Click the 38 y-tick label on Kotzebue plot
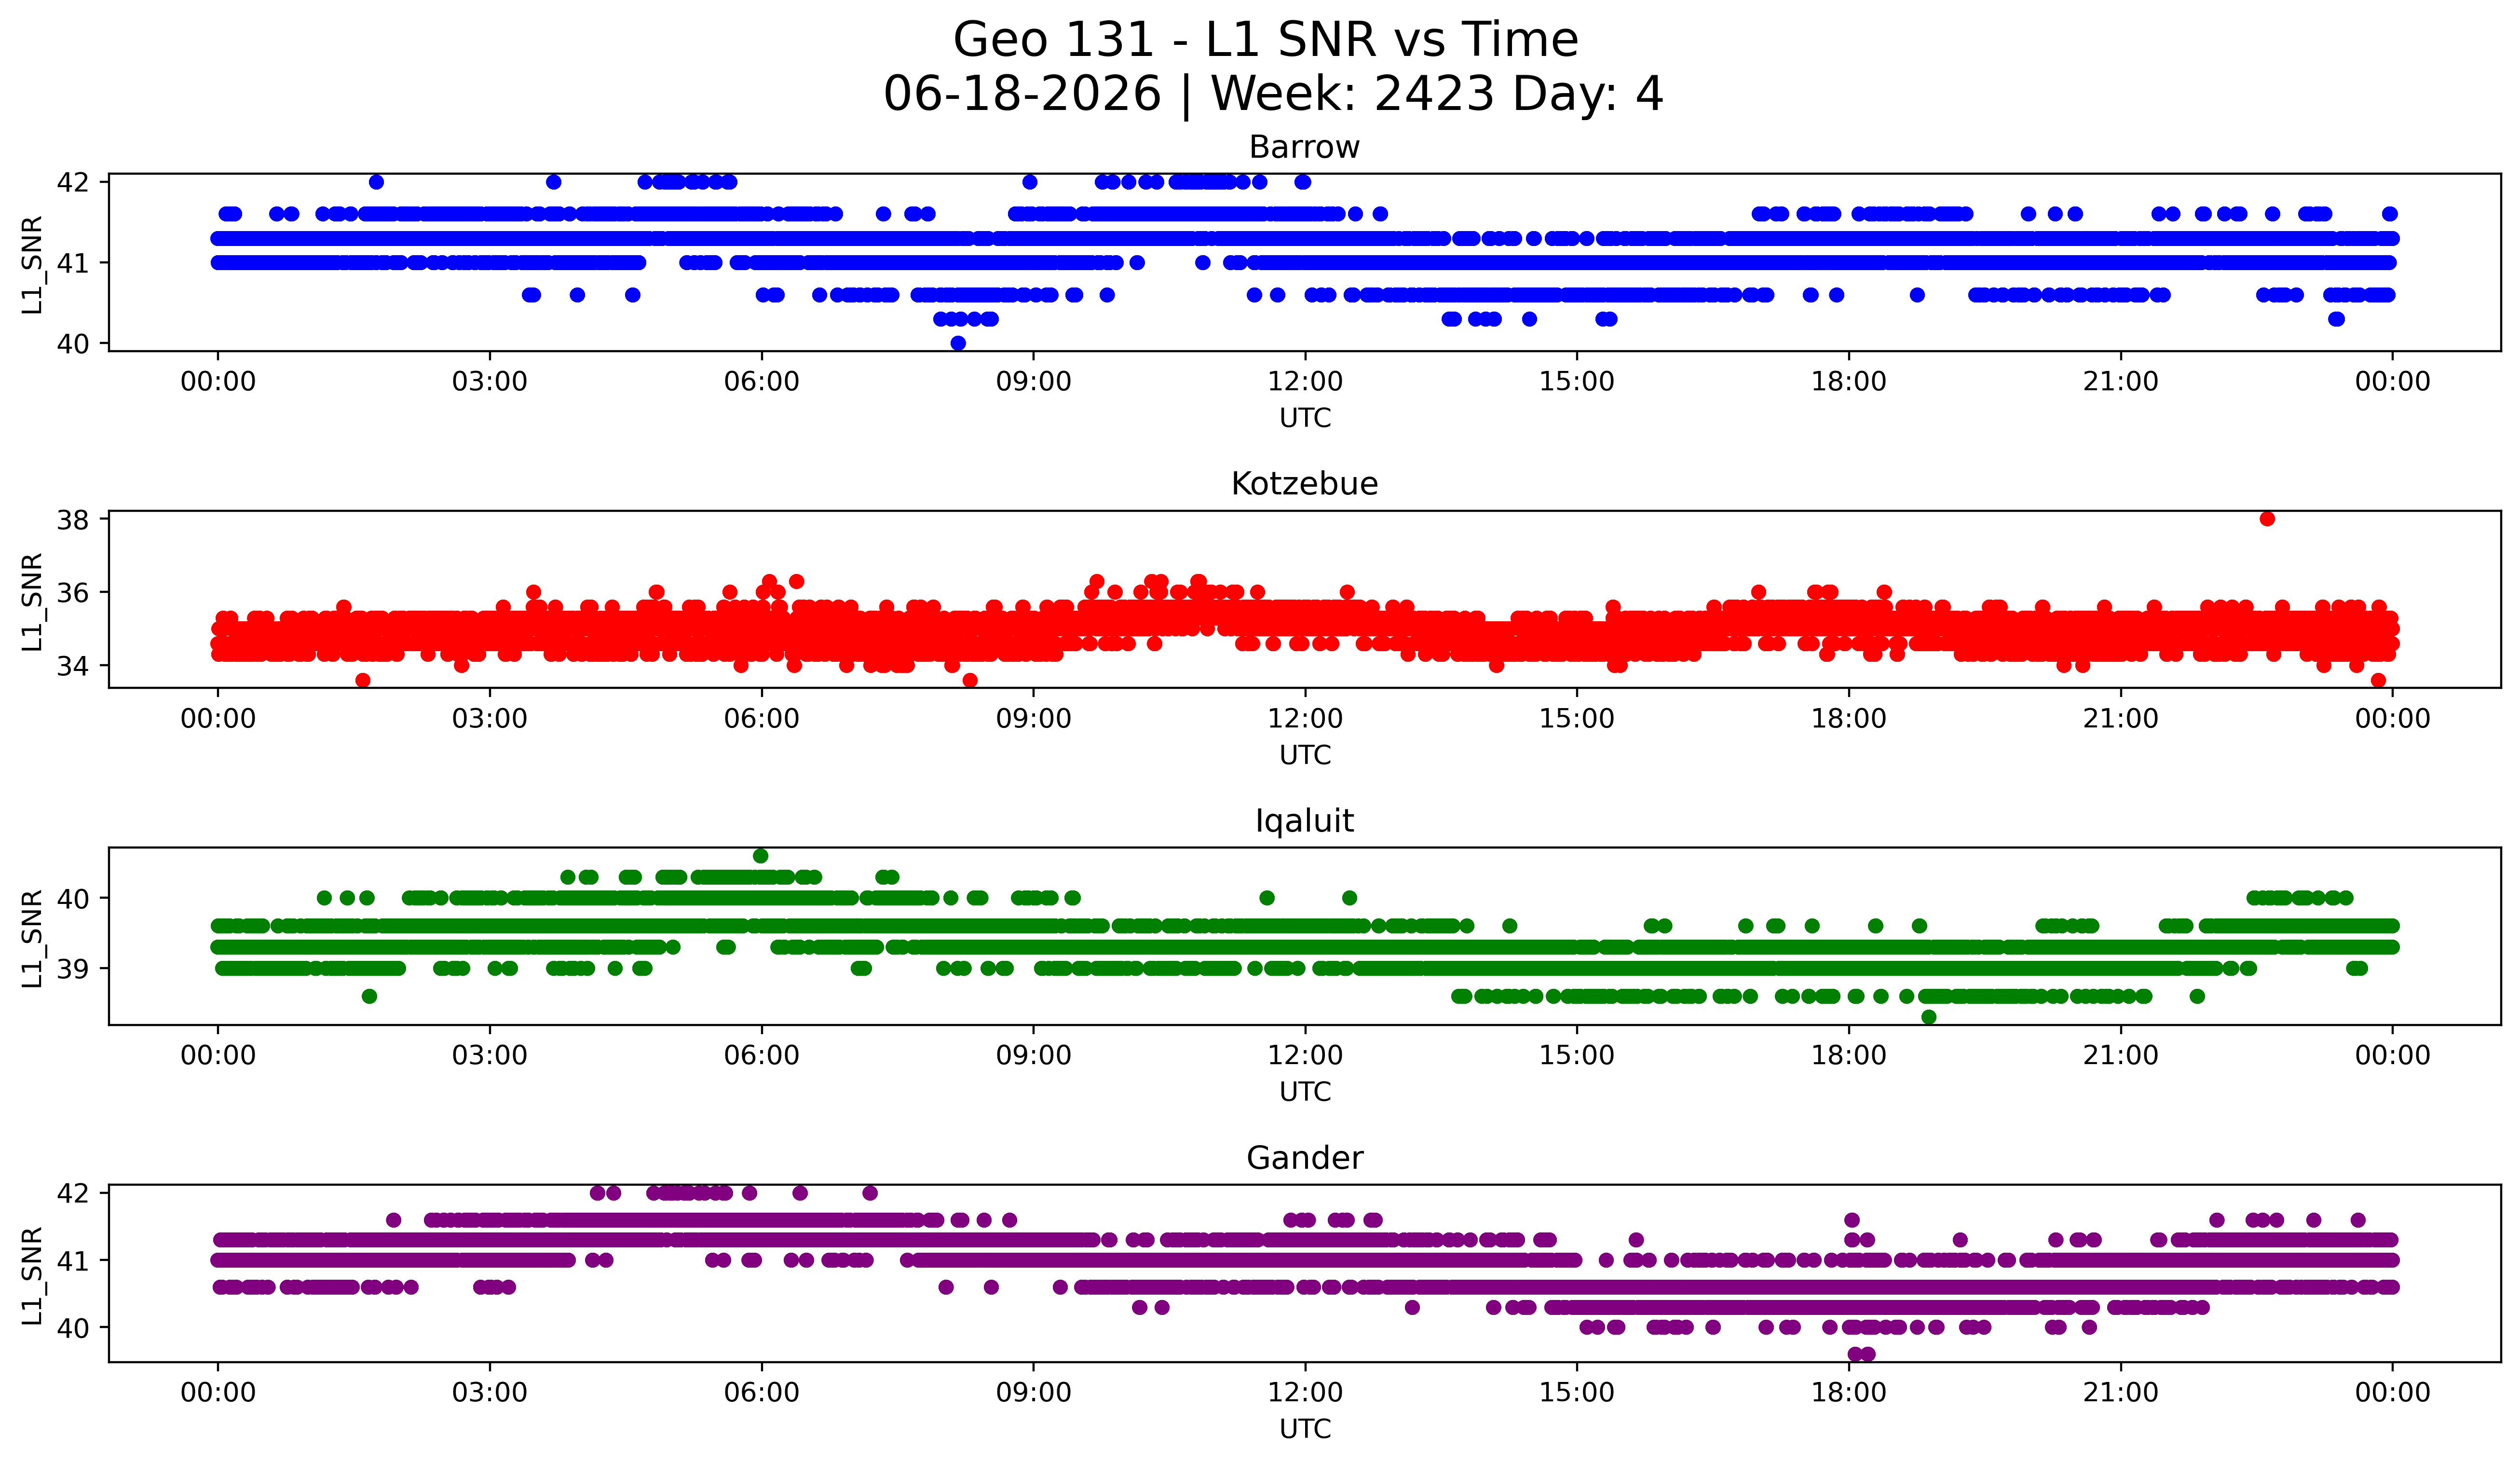The image size is (2520, 1463). click(x=73, y=519)
